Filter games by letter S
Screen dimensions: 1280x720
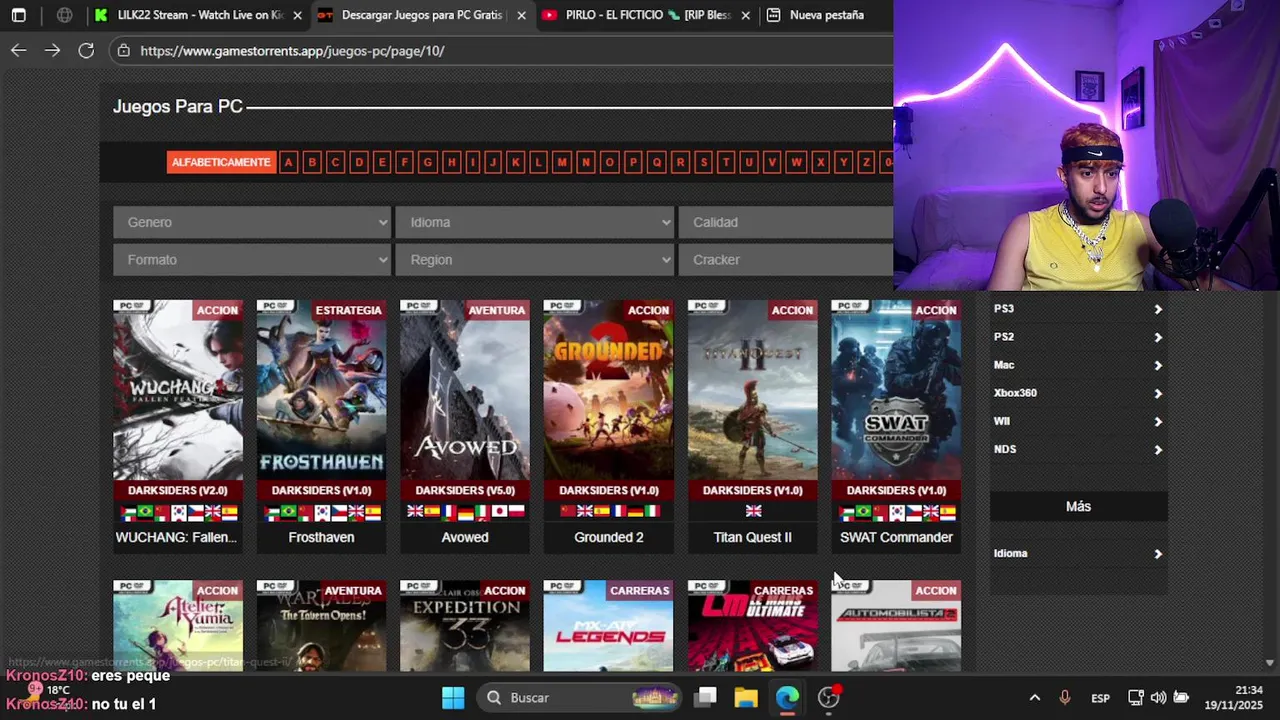pyautogui.click(x=703, y=162)
